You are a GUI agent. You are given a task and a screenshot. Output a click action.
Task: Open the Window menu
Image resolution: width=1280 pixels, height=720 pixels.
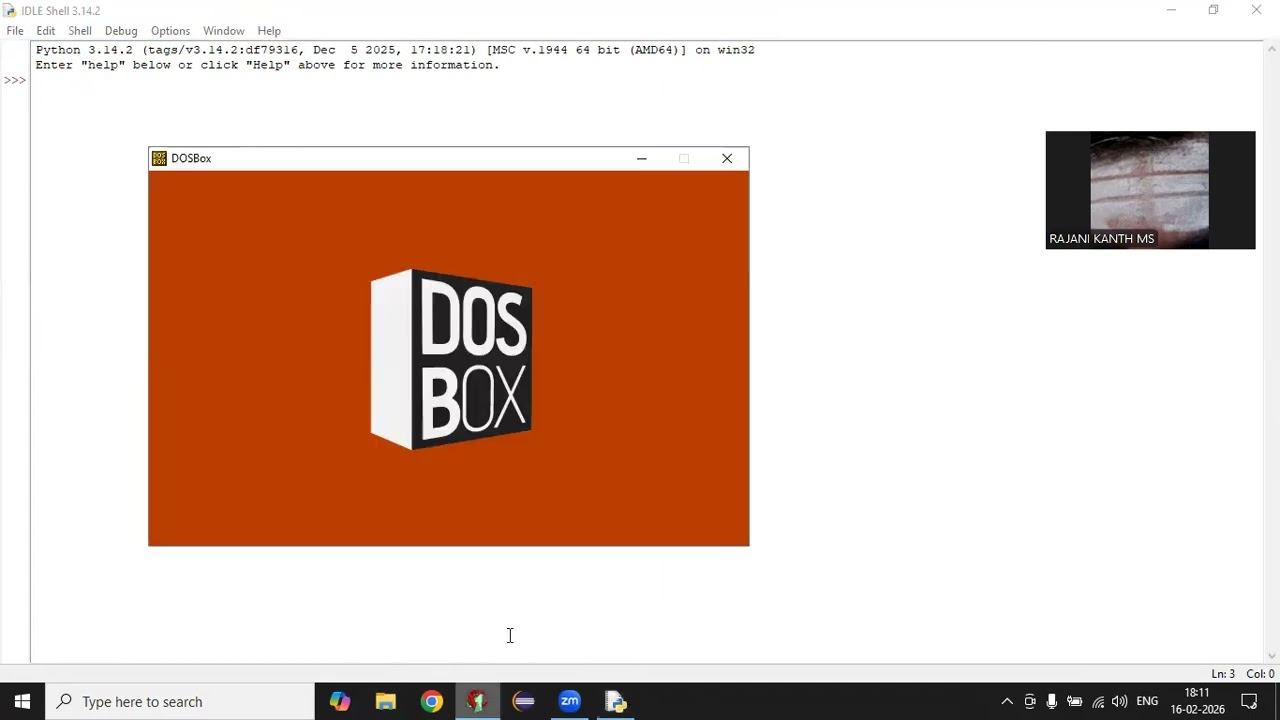[224, 31]
